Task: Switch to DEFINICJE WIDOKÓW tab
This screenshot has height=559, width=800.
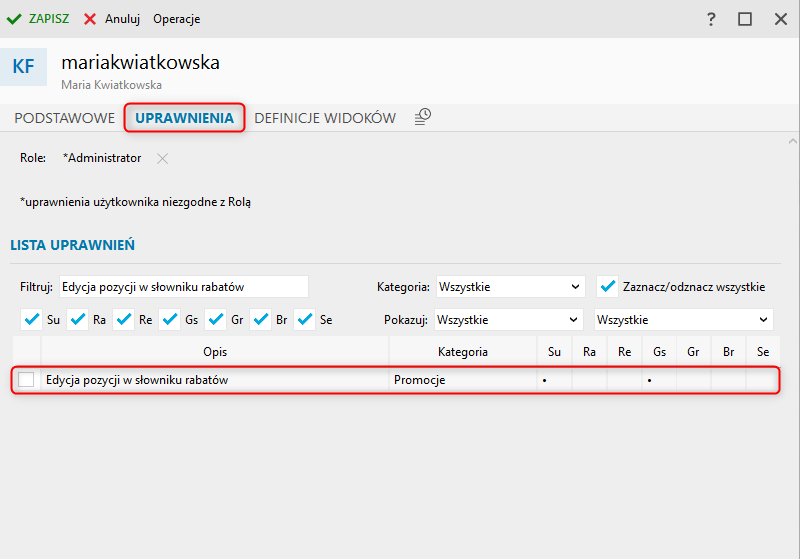Action: tap(325, 118)
